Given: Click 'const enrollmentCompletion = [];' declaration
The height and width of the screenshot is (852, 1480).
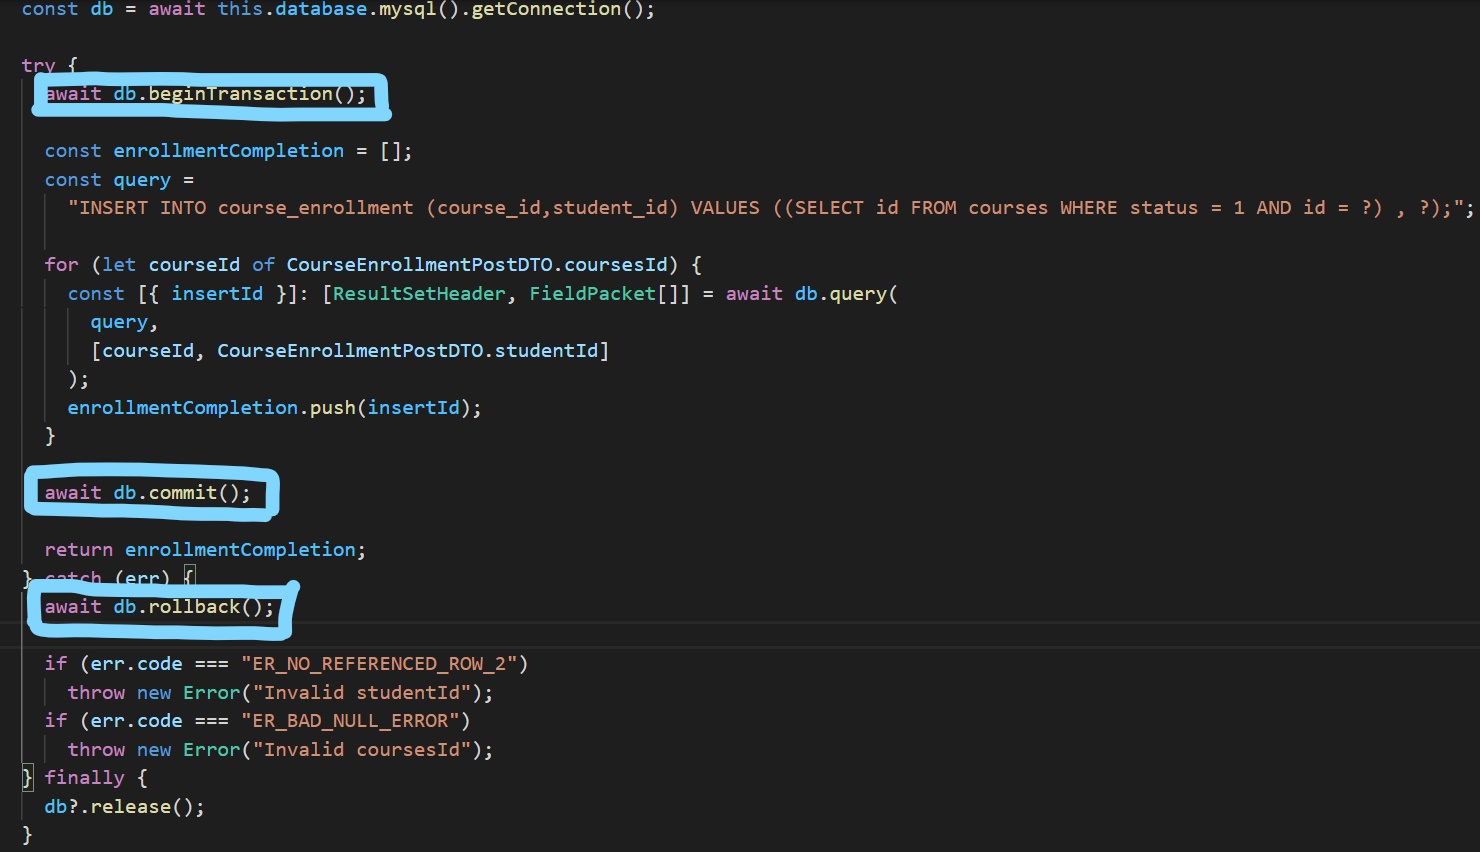Looking at the screenshot, I should pyautogui.click(x=228, y=151).
